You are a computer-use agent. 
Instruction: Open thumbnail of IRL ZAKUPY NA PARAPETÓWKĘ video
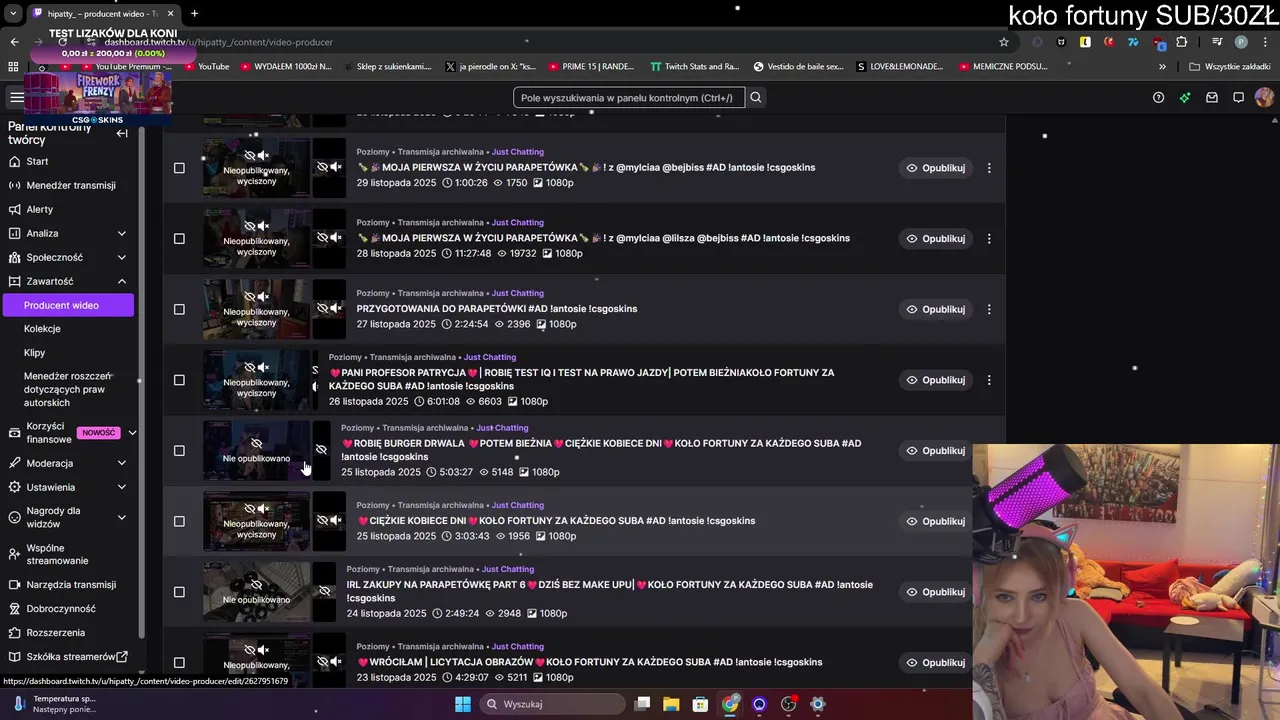[257, 592]
